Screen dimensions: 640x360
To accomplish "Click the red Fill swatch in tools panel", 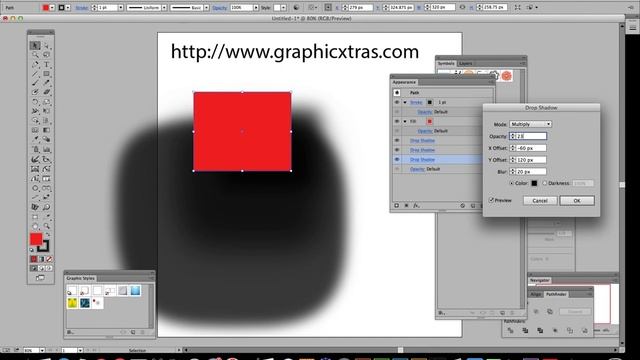I will tap(36, 239).
